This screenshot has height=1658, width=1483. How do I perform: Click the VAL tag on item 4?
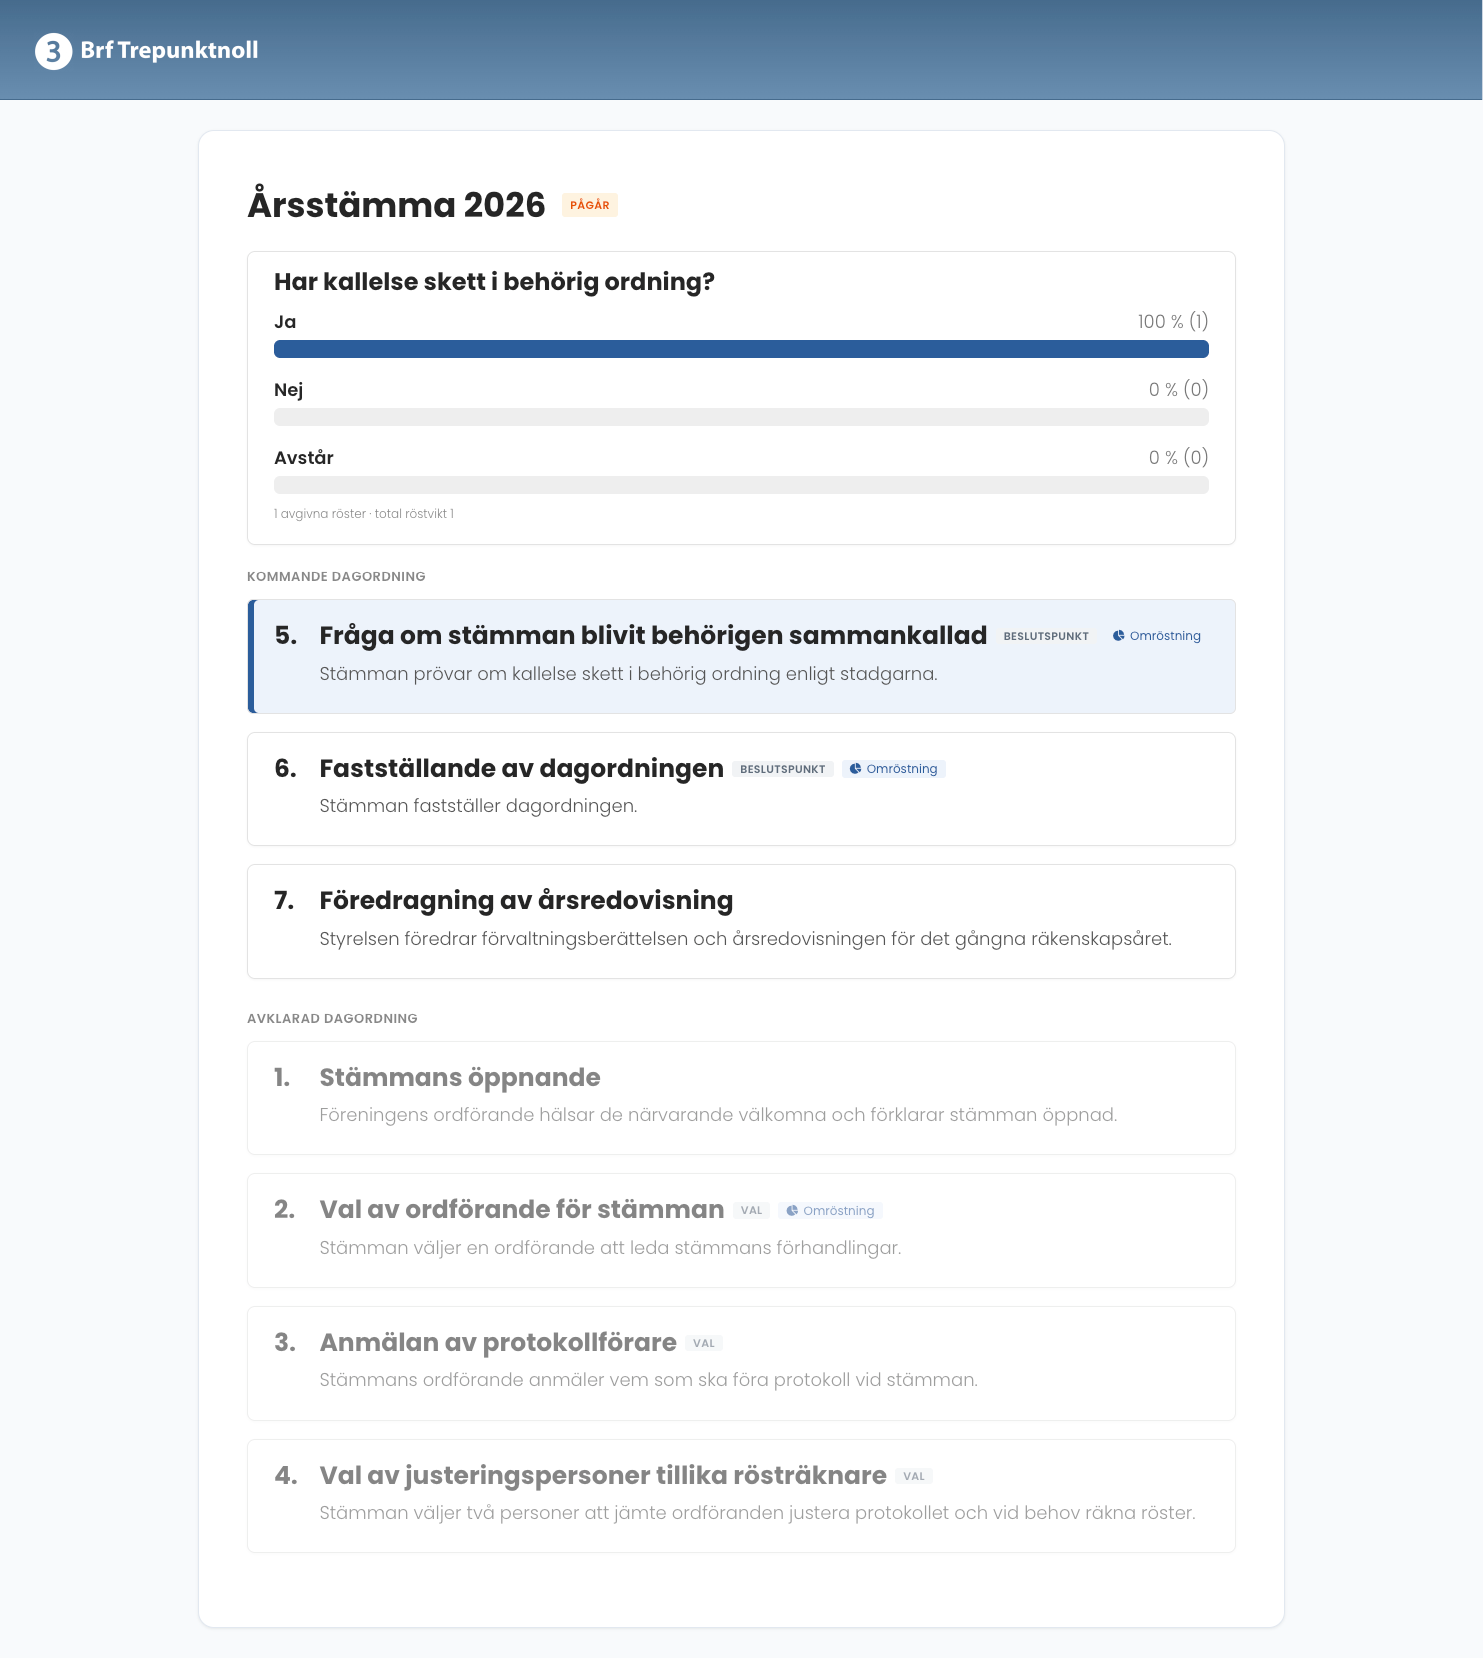[914, 1476]
